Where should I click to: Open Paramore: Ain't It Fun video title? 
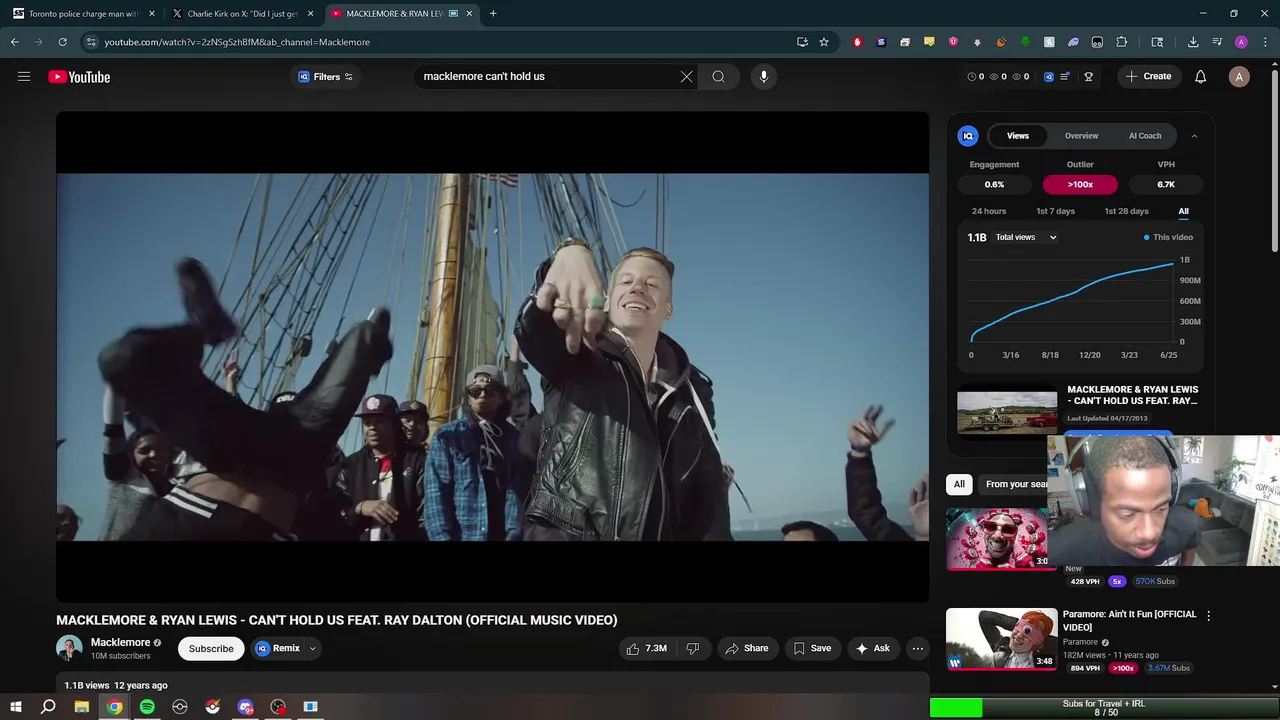pyautogui.click(x=1129, y=620)
